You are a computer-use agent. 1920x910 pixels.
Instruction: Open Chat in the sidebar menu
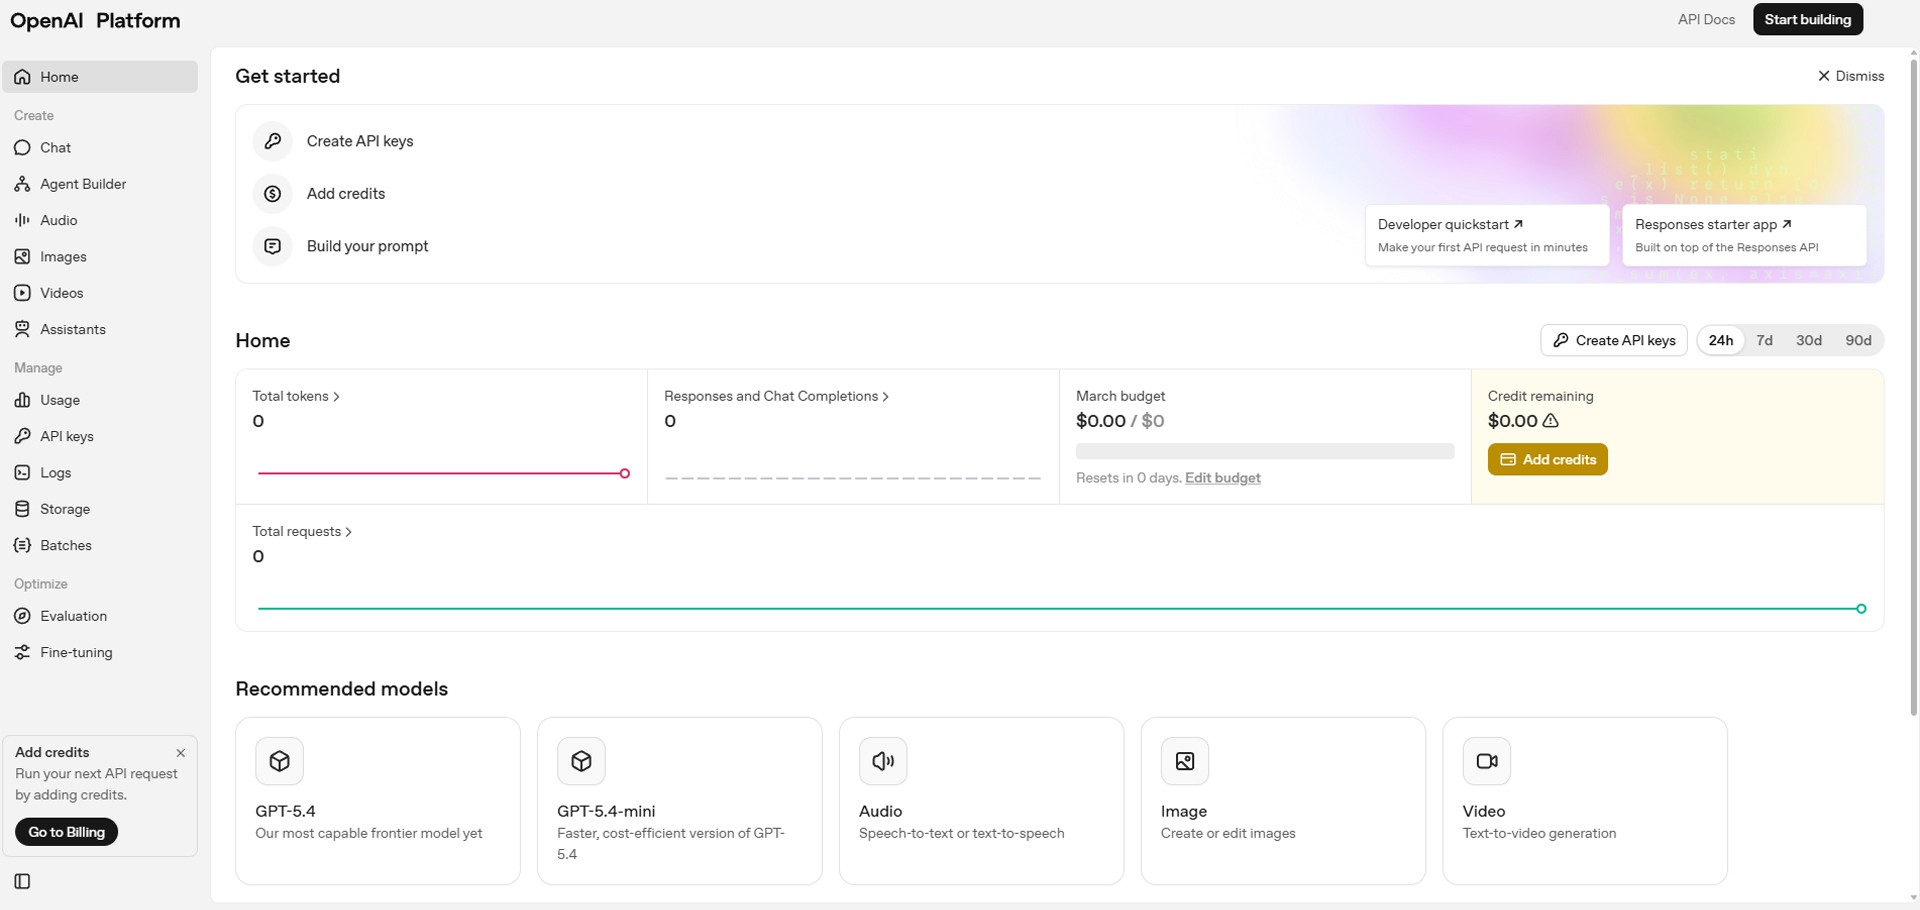pos(100,148)
